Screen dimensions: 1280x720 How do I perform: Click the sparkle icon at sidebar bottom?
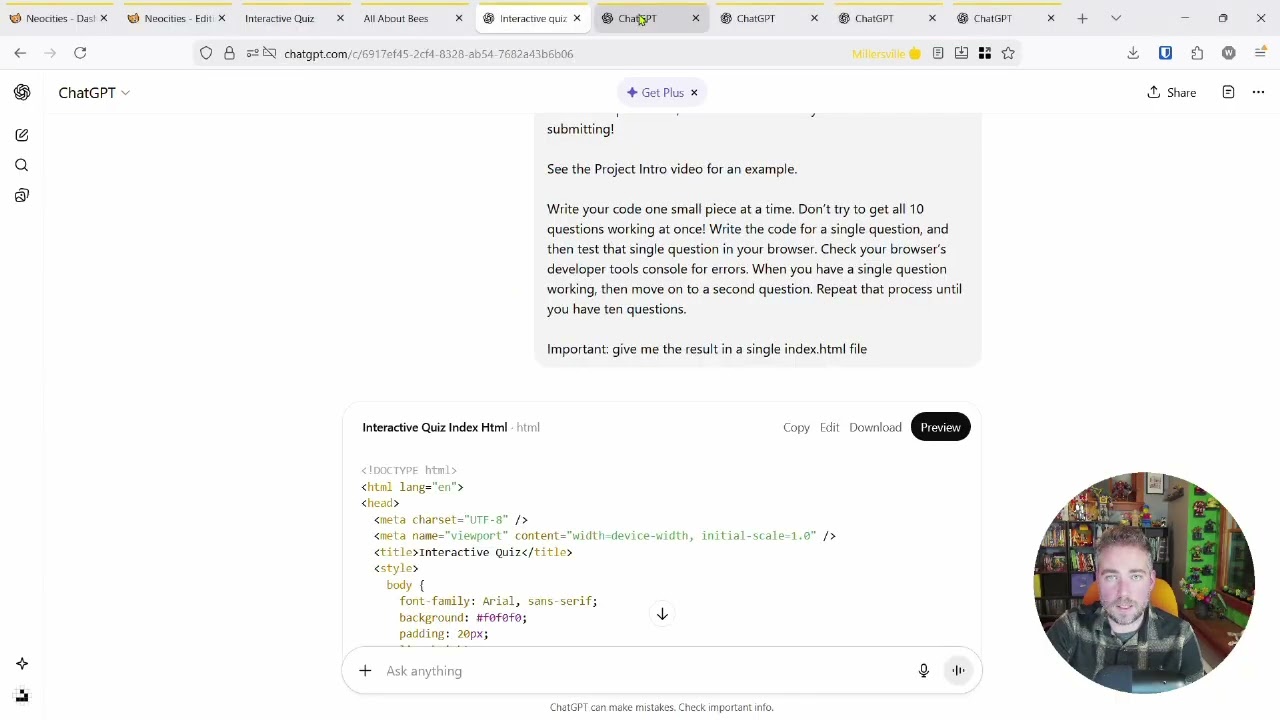[22, 663]
